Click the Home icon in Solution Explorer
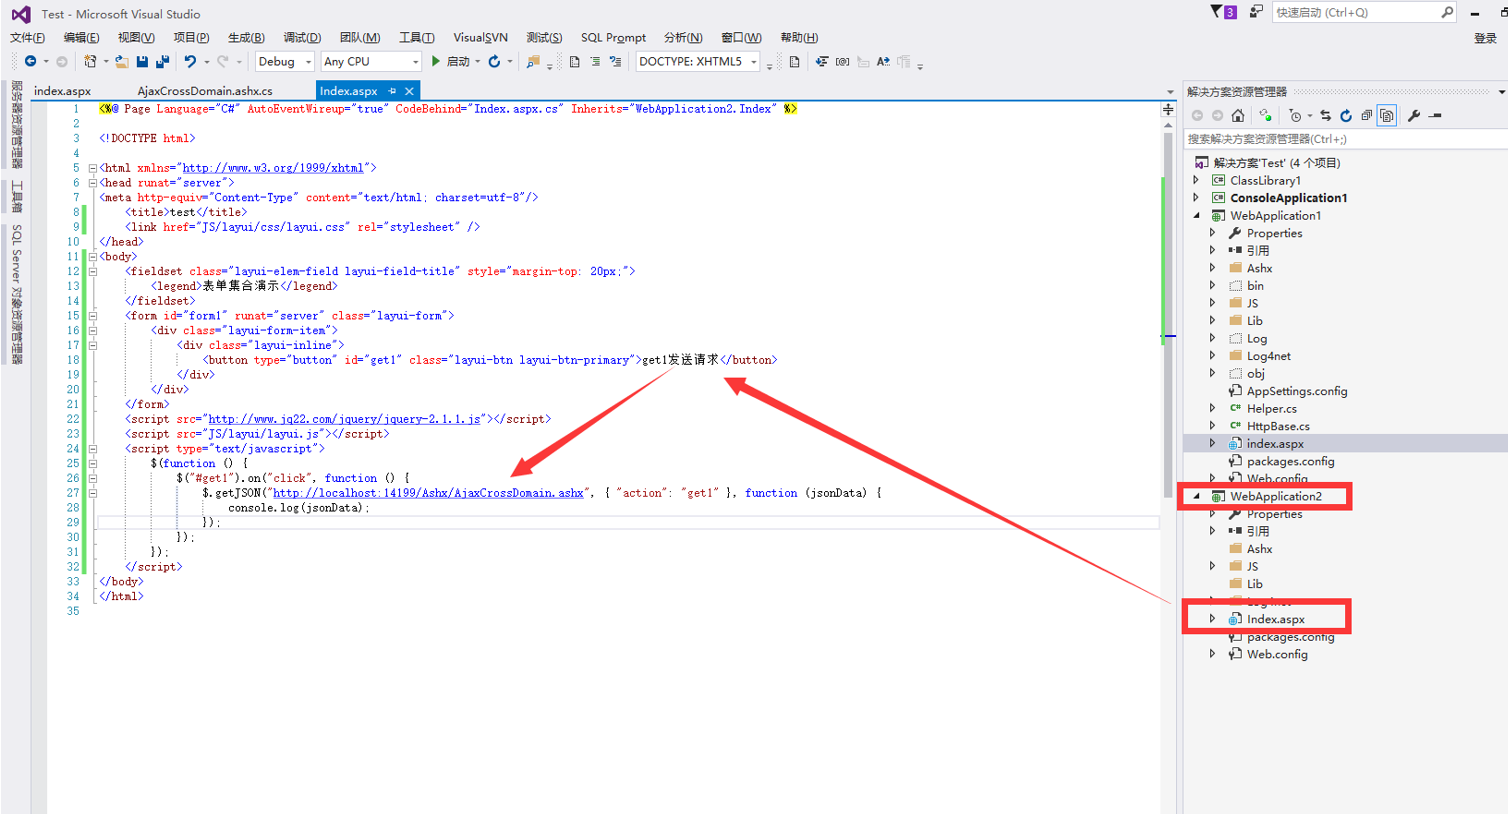The width and height of the screenshot is (1508, 814). tap(1238, 115)
